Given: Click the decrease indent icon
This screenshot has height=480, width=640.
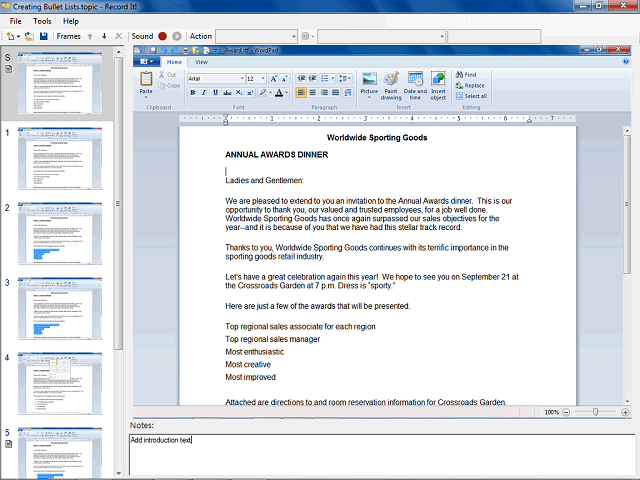Looking at the screenshot, I should point(301,78).
